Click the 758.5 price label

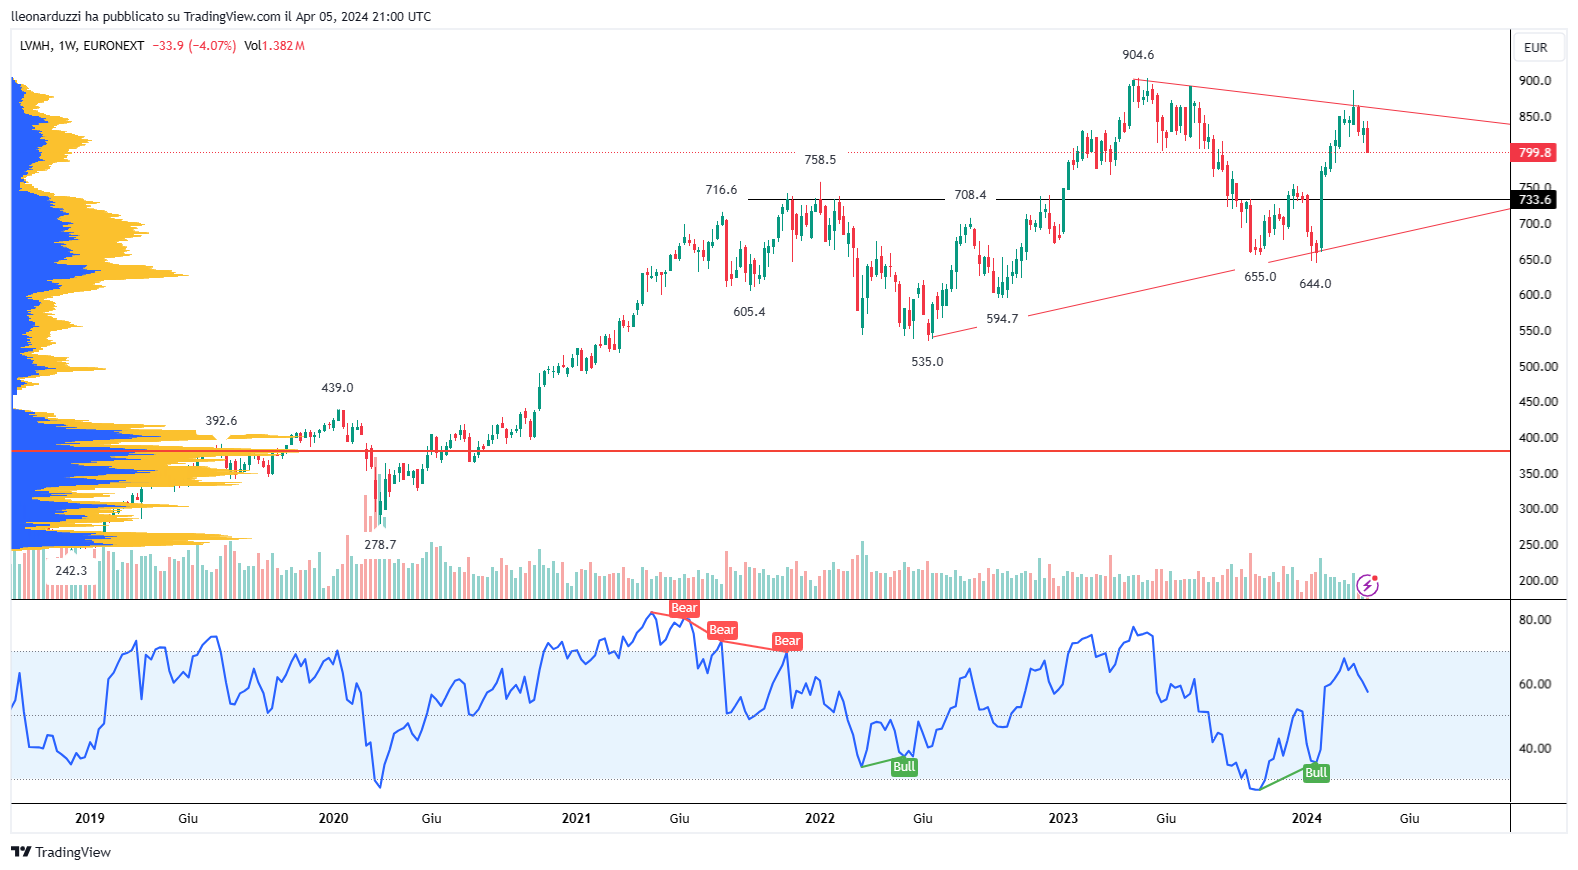click(820, 160)
